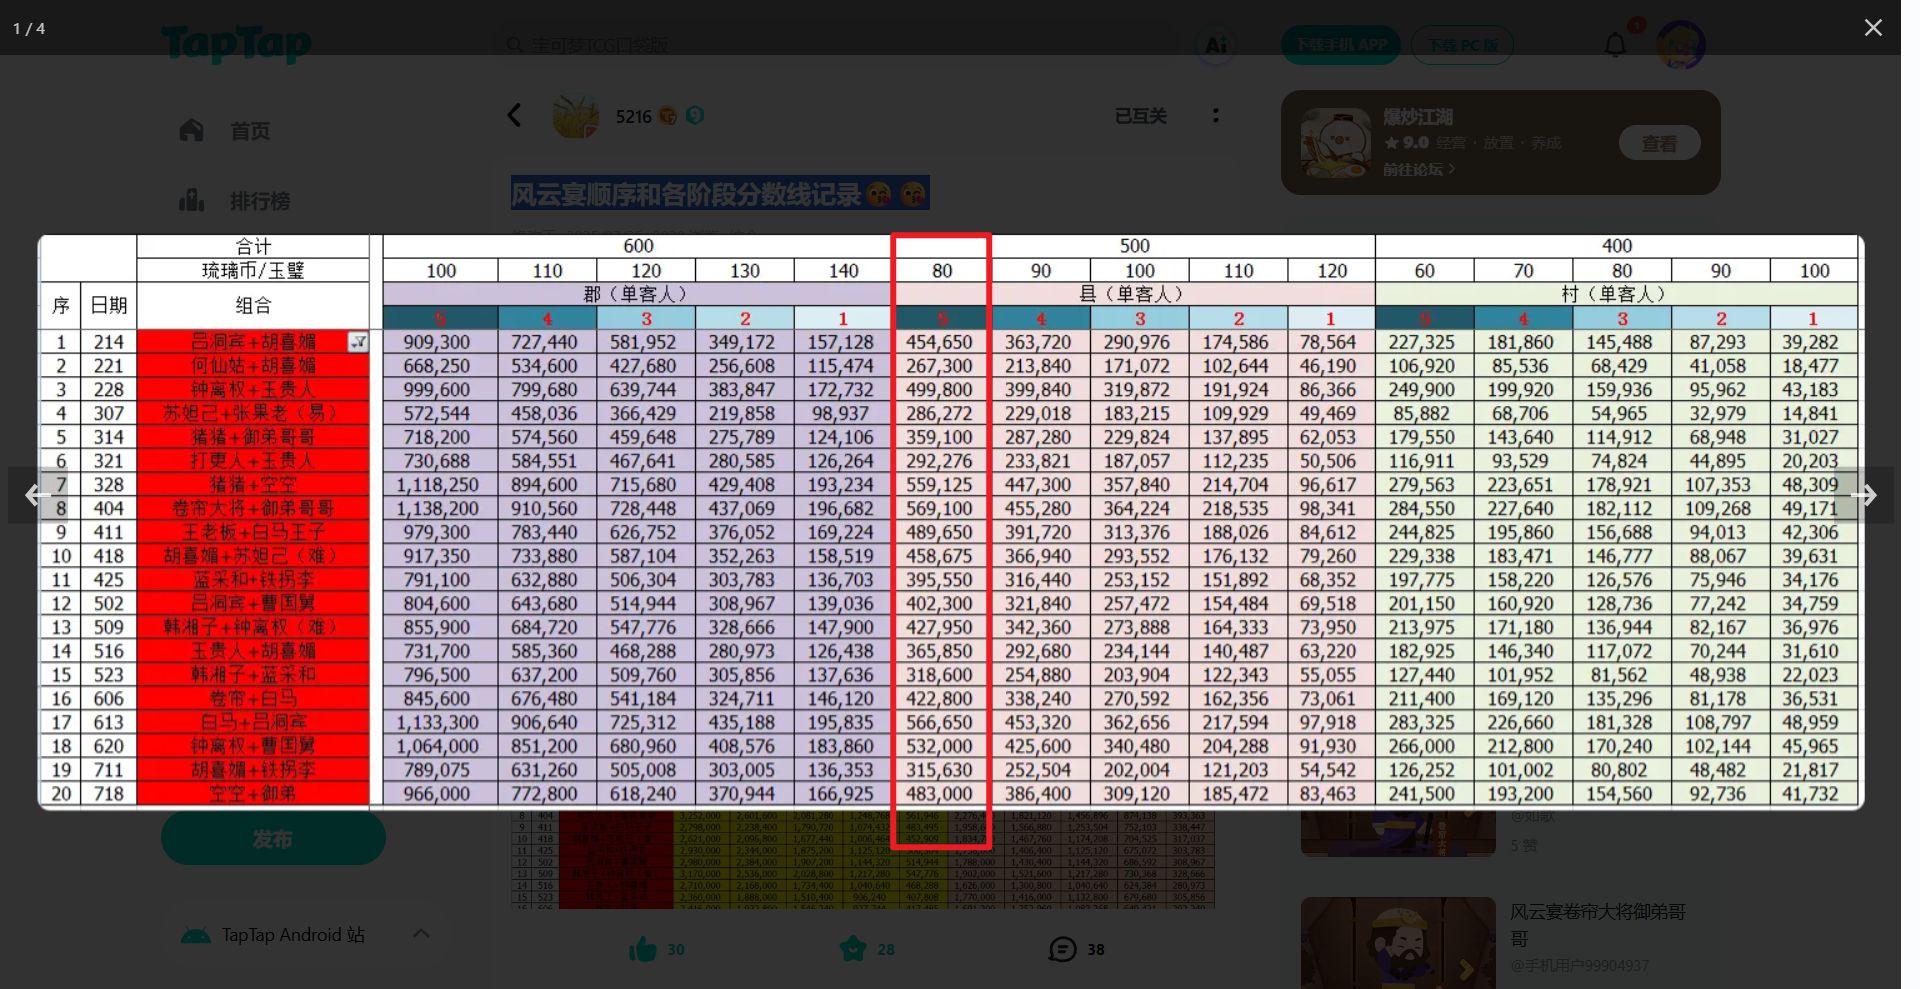
Task: Open the three-dot more options menu
Action: click(1216, 116)
